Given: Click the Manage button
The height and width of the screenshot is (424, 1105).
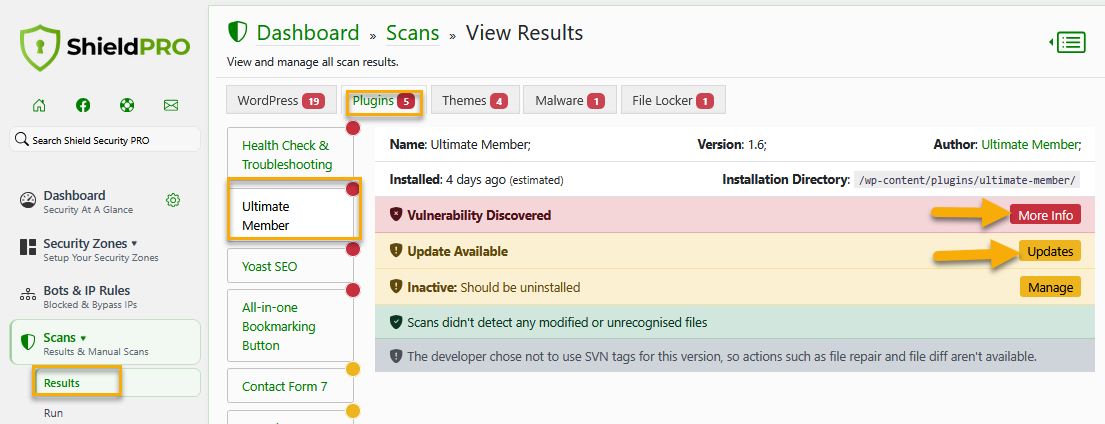Looking at the screenshot, I should point(1050,287).
